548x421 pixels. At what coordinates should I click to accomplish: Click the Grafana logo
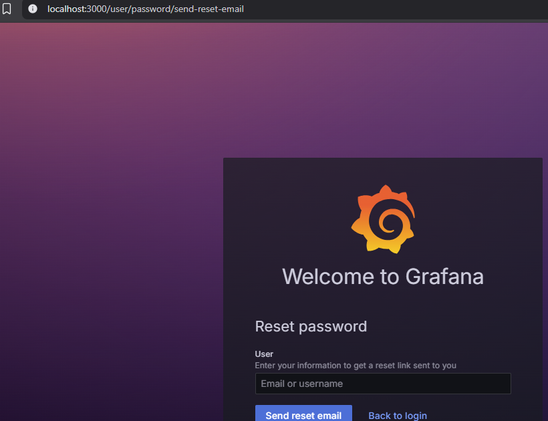[383, 219]
